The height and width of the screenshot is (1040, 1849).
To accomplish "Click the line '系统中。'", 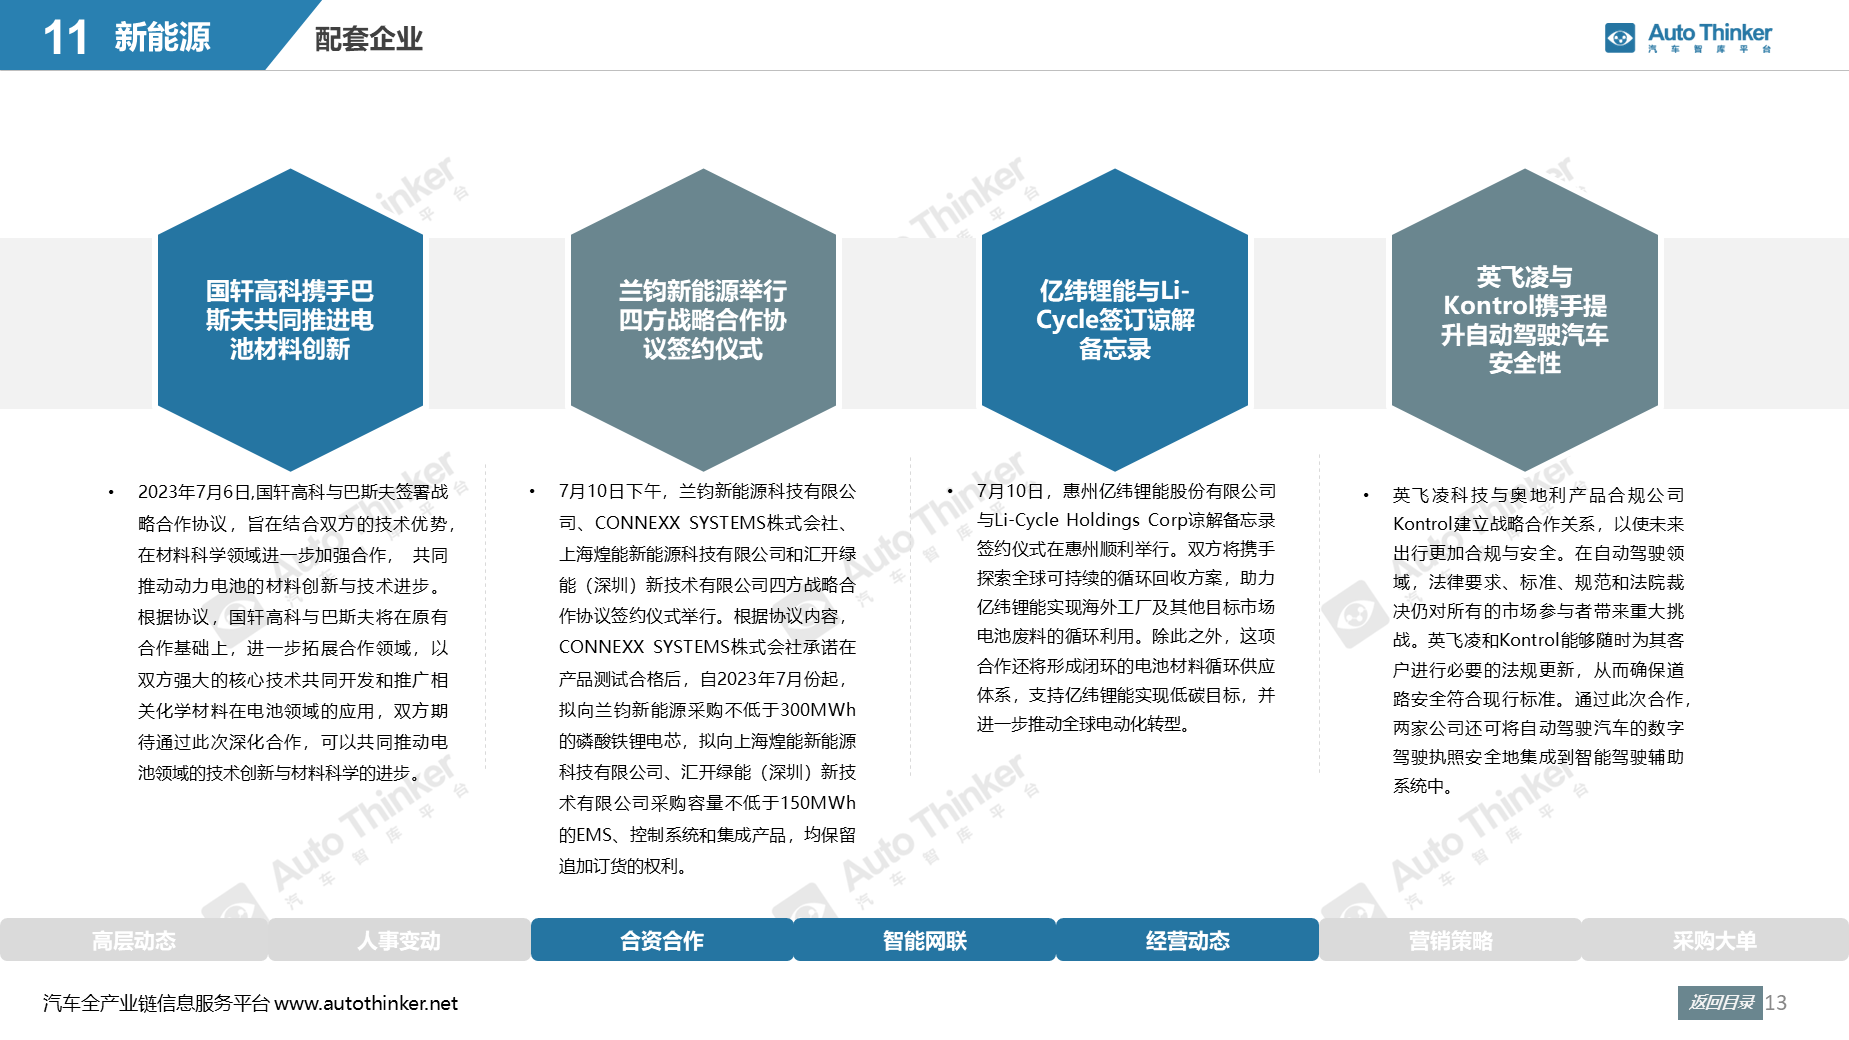I will pos(1425,786).
